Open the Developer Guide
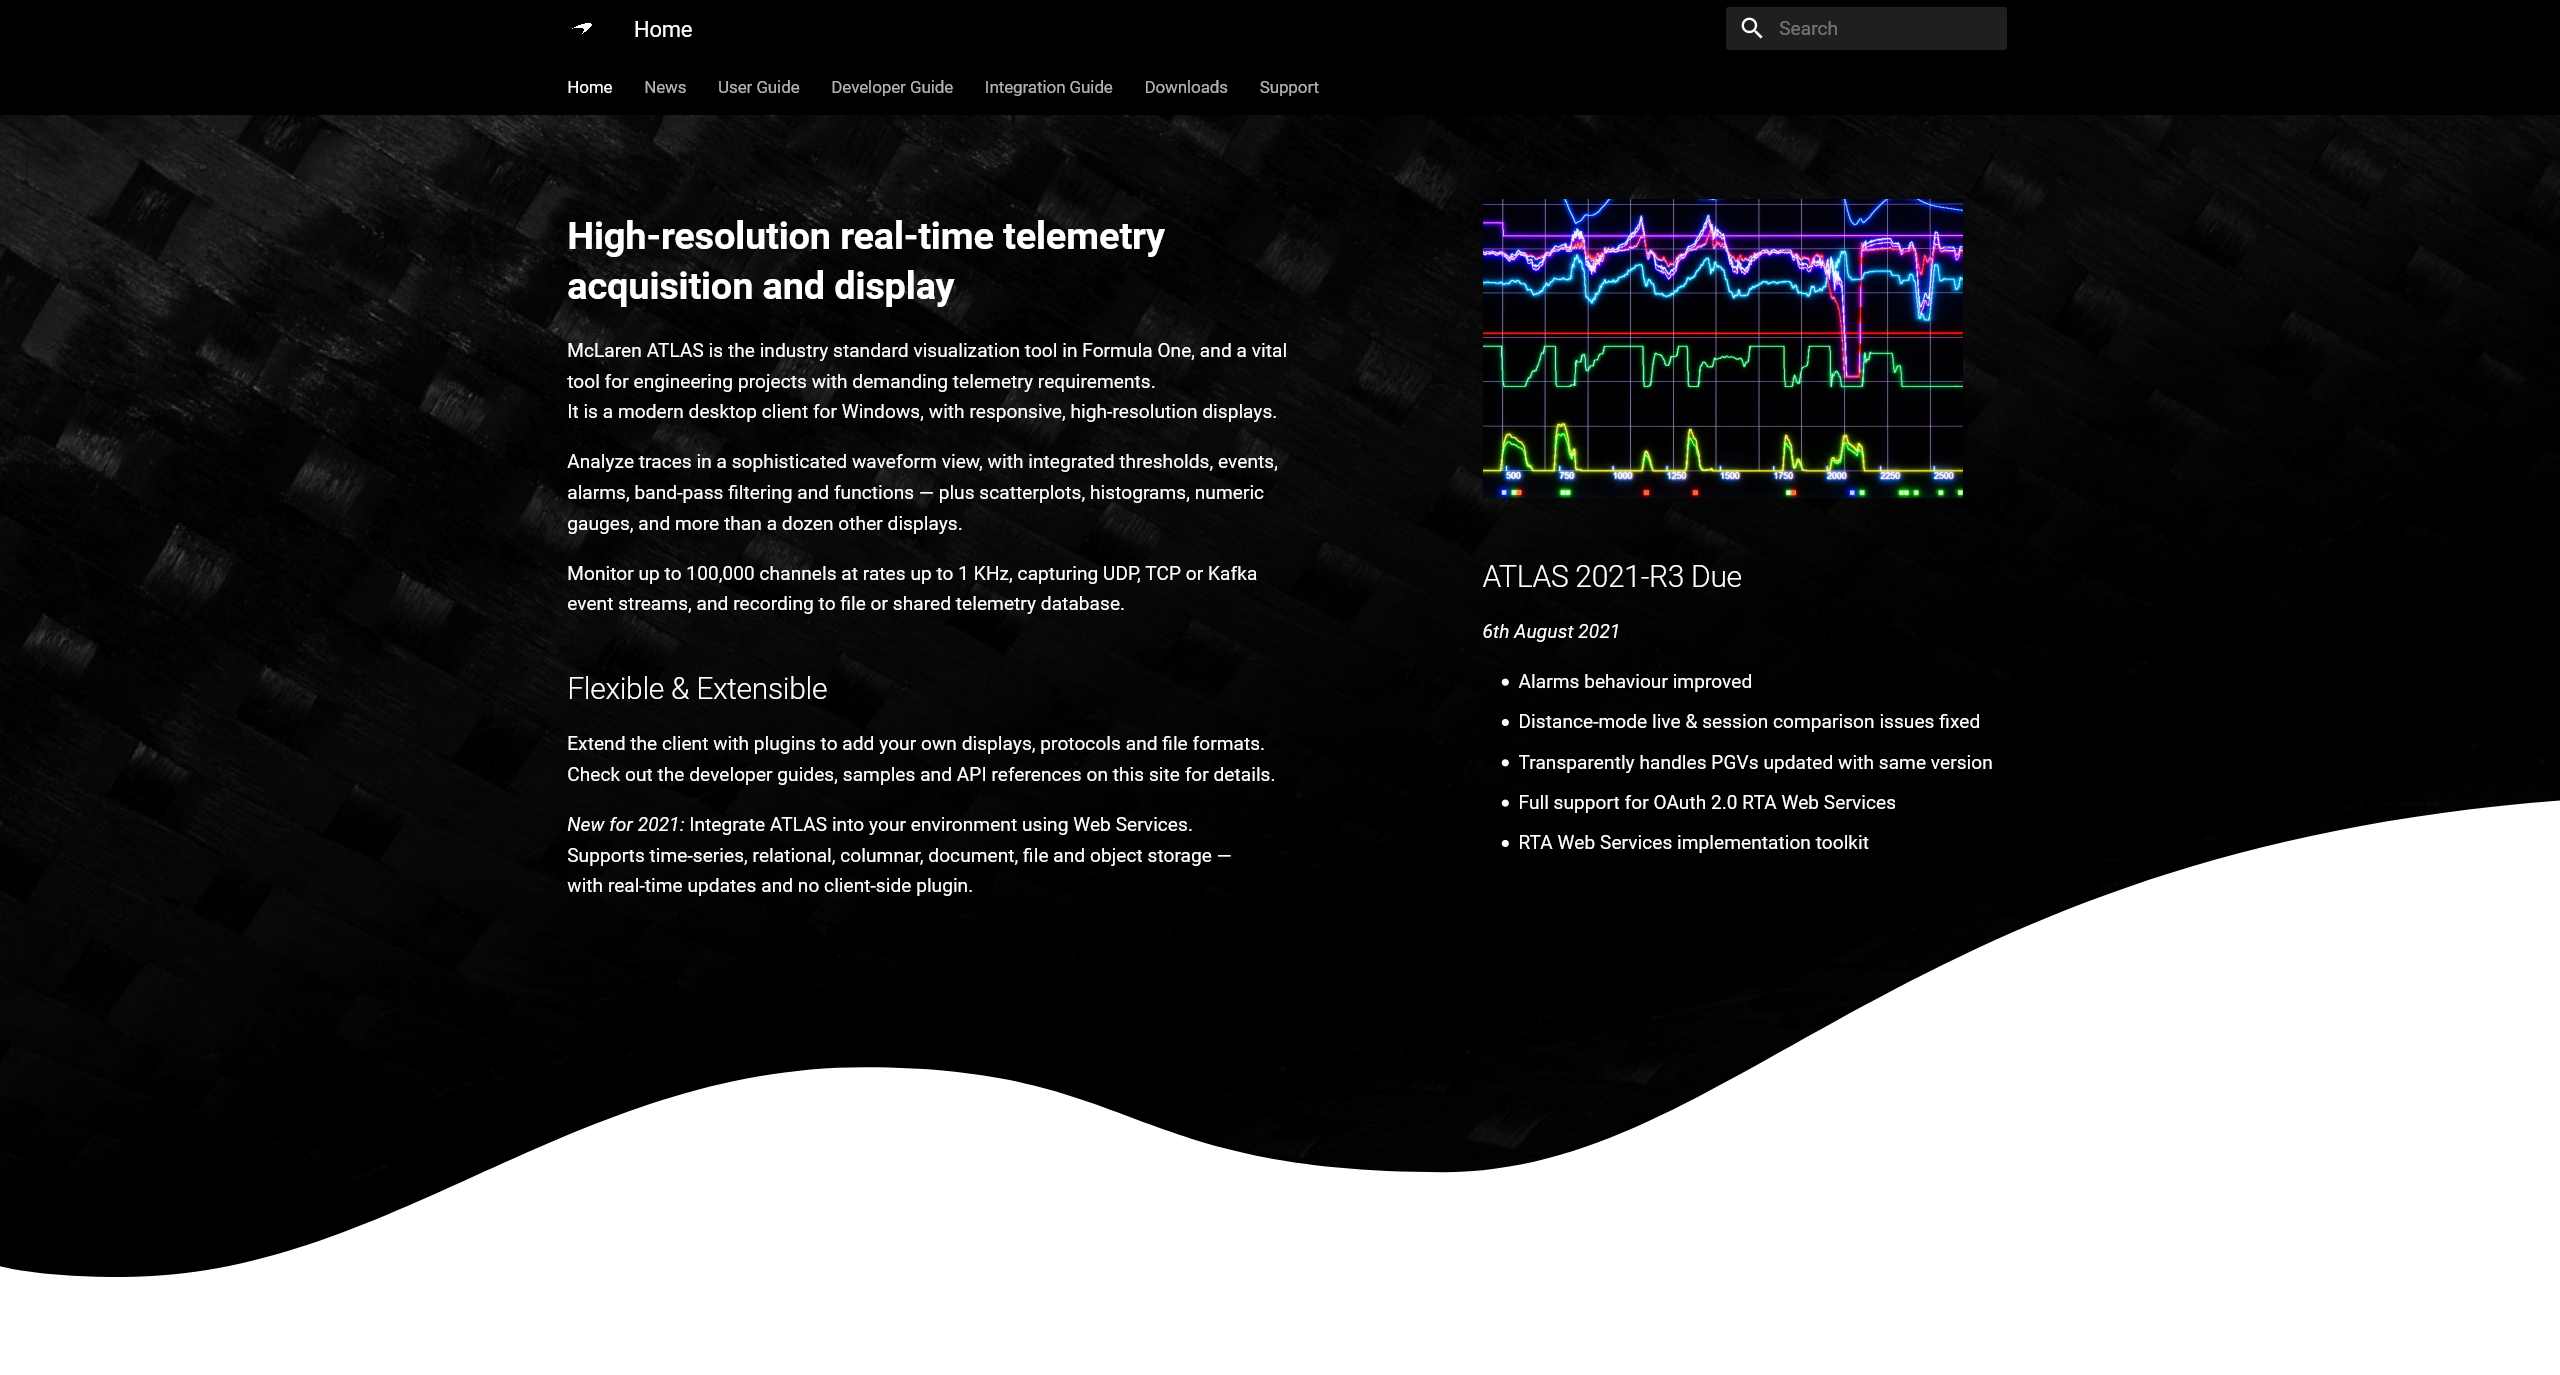 coord(891,88)
